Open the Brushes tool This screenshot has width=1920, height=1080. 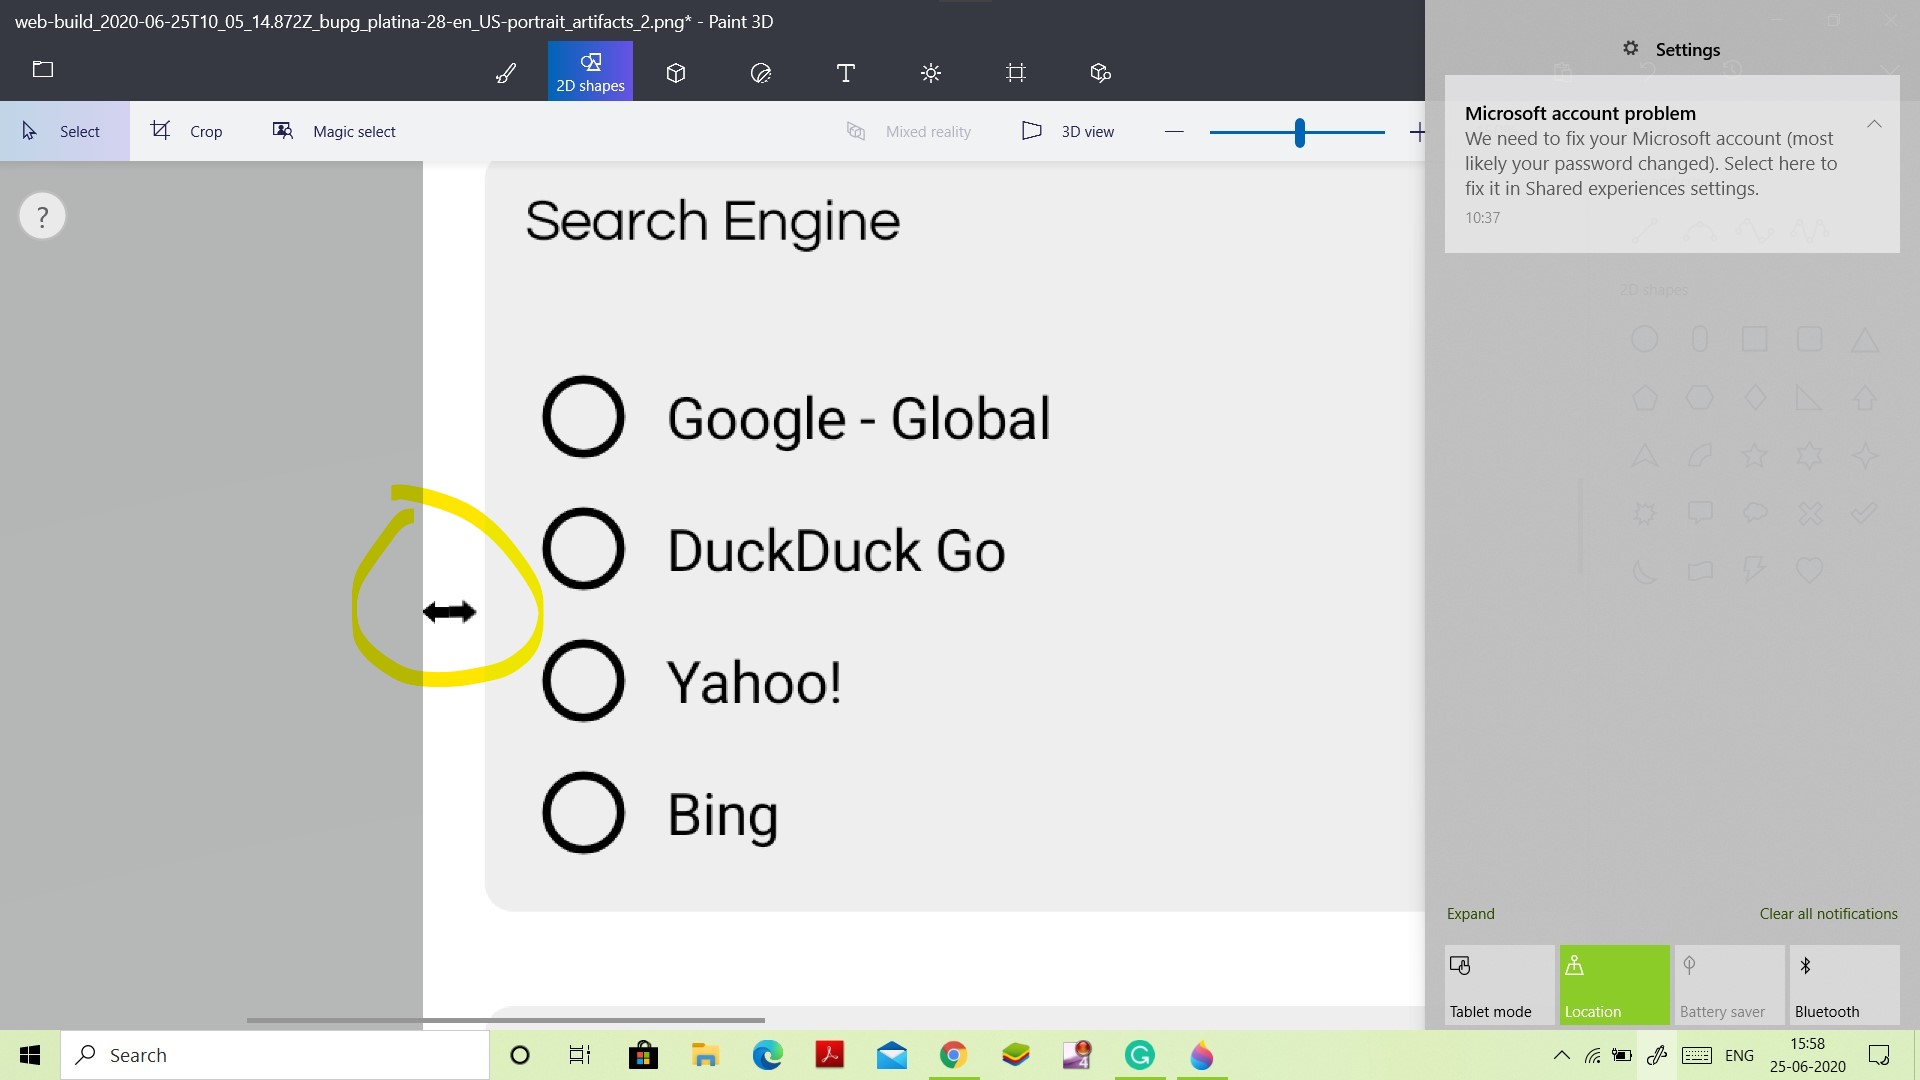click(506, 72)
